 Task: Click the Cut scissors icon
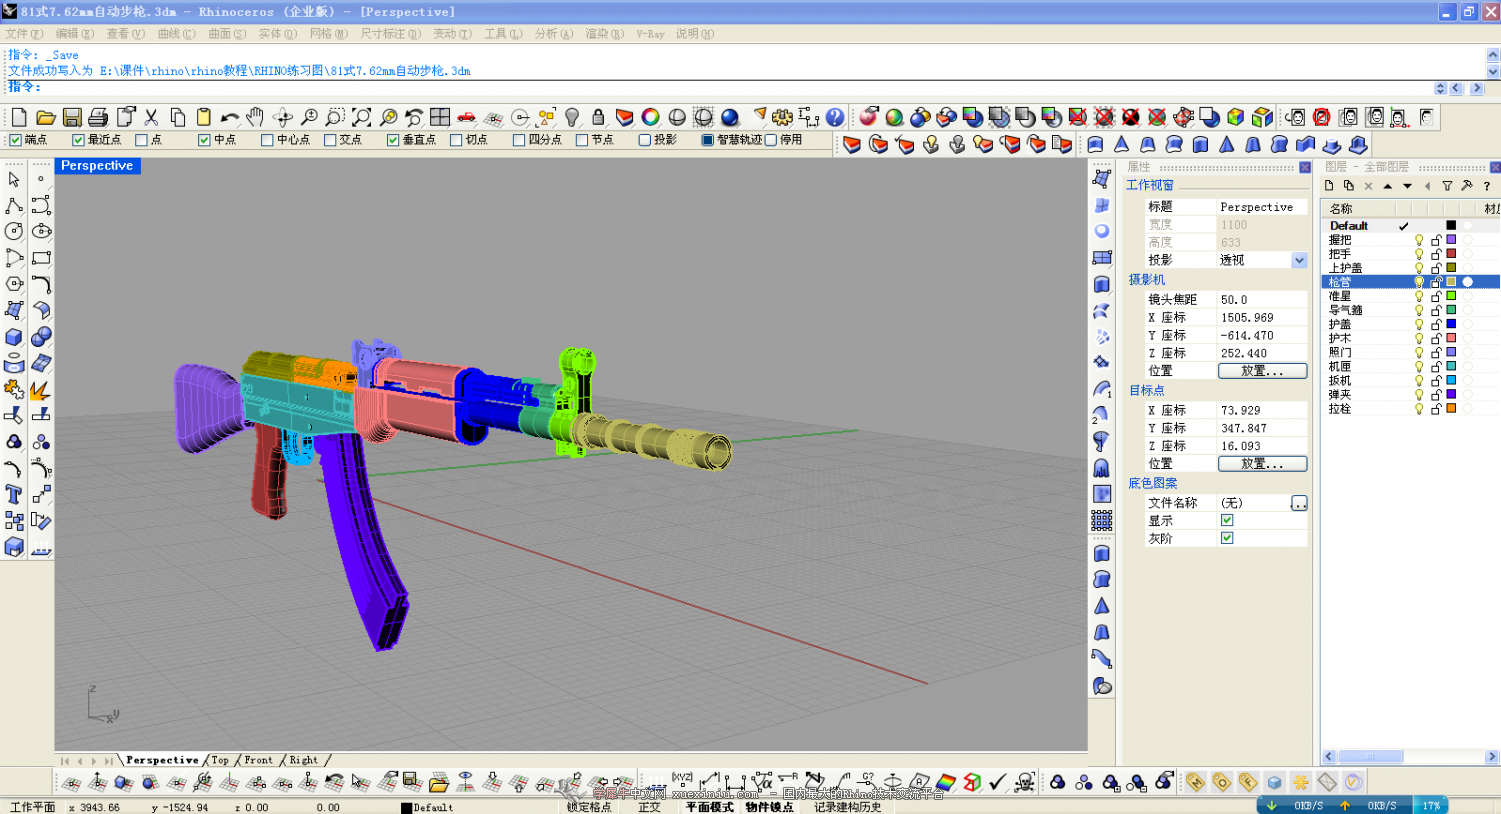click(151, 117)
